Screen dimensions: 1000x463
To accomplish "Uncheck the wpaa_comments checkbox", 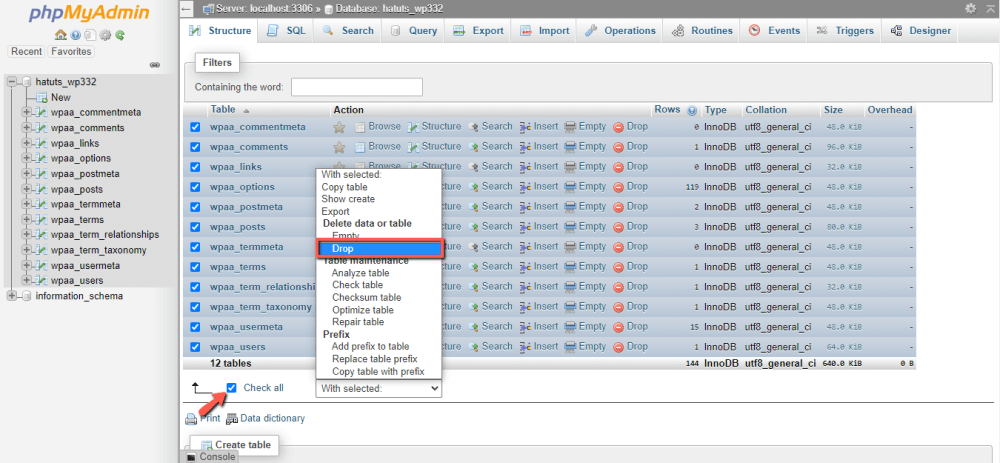I will click(195, 147).
